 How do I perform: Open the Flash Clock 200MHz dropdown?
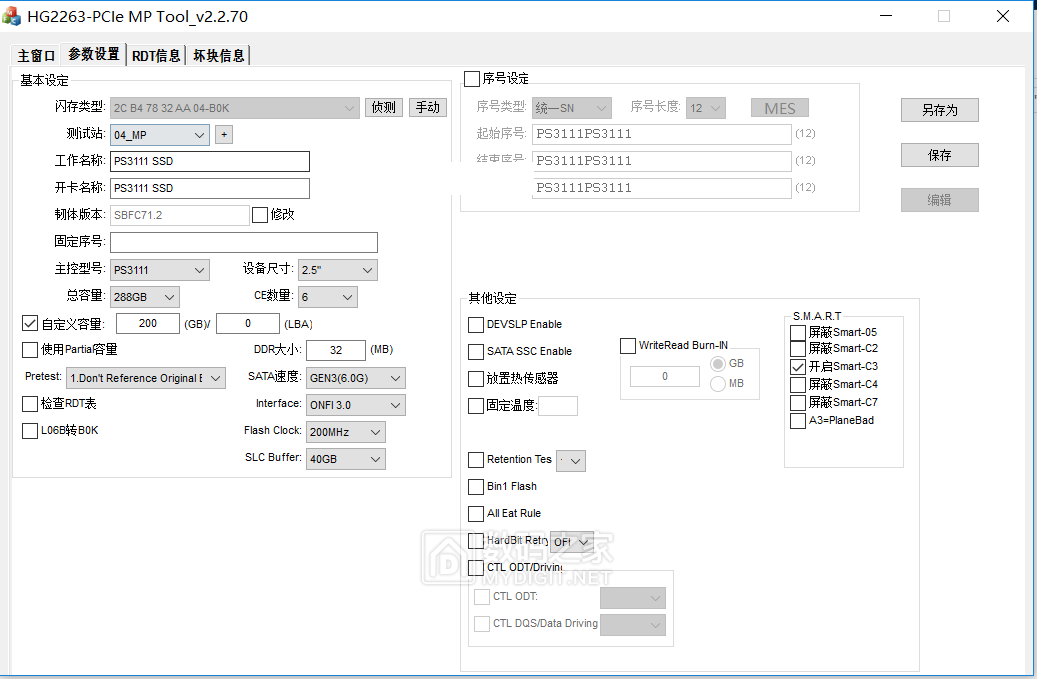coord(345,432)
